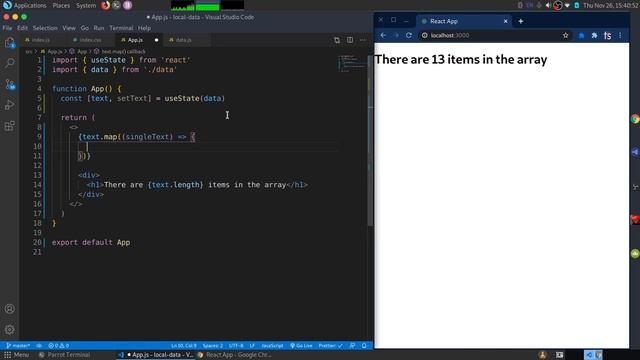
Task: Open the Chrome extensions puzzle icon
Action: coord(594,36)
